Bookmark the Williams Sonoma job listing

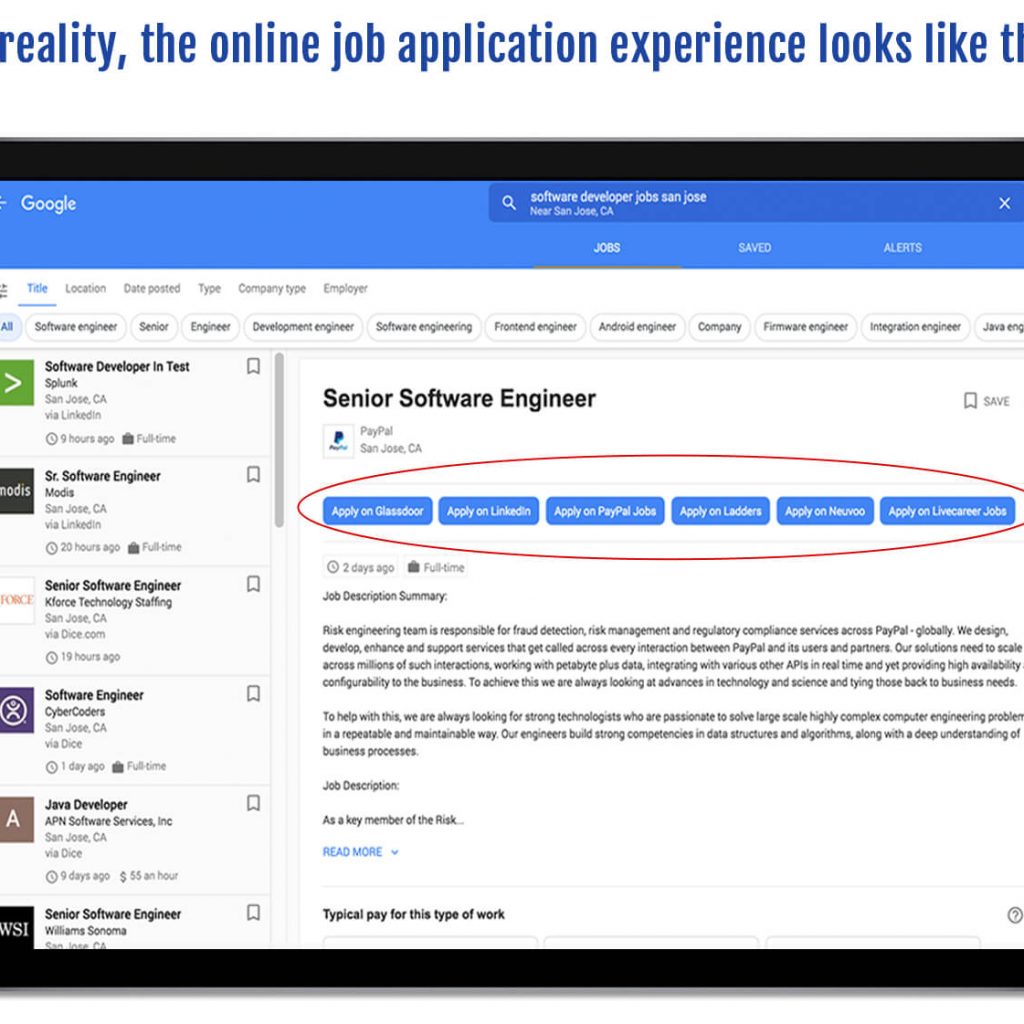(253, 912)
